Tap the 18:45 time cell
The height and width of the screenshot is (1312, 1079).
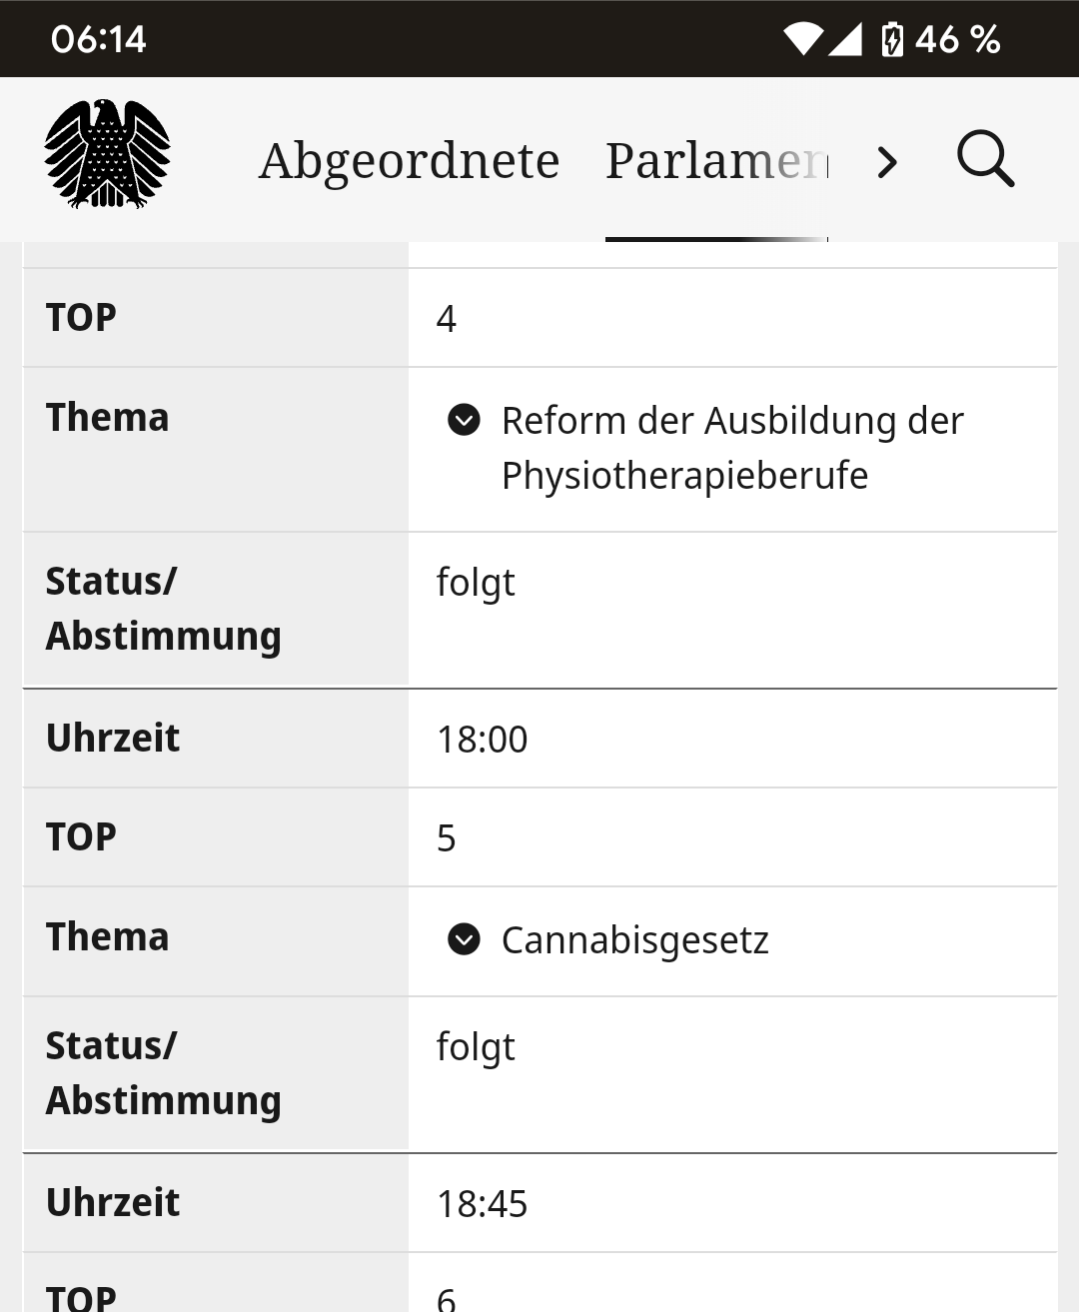pos(482,1204)
